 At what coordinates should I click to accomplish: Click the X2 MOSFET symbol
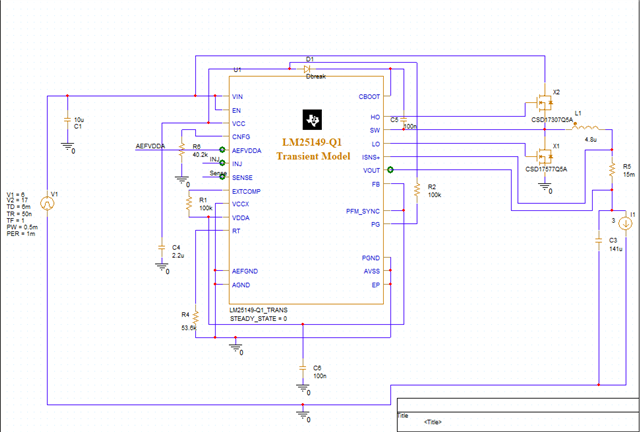pos(543,103)
